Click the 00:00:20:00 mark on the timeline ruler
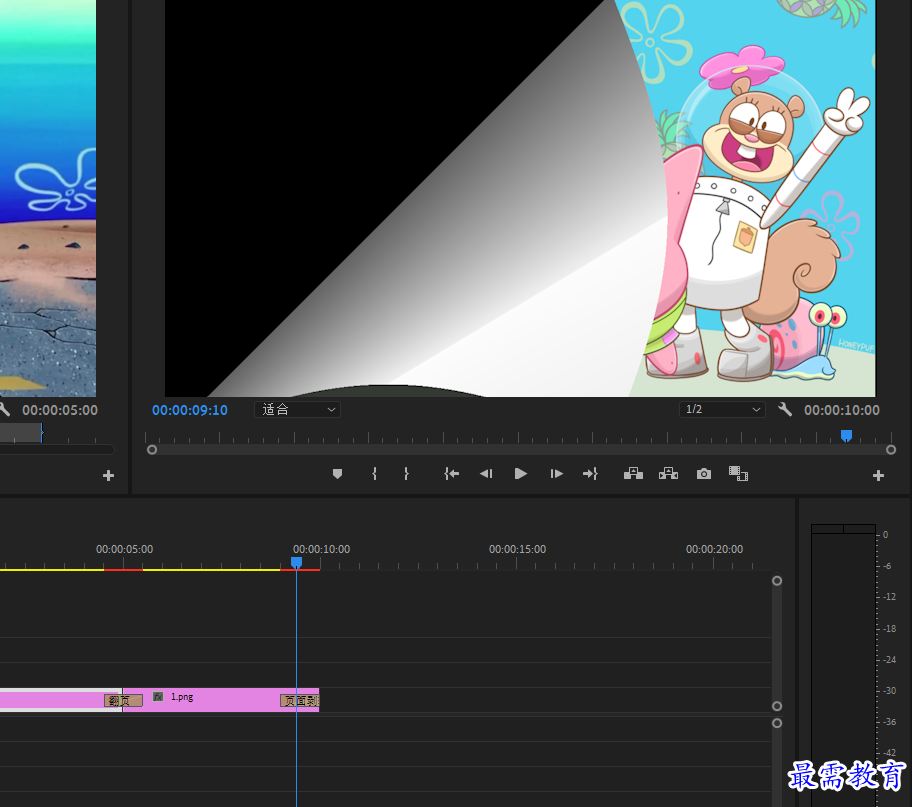Image resolution: width=912 pixels, height=807 pixels. [x=714, y=549]
